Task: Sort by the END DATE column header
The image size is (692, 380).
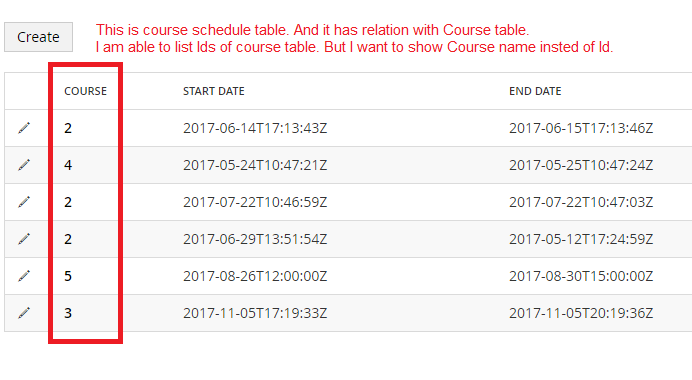Action: pyautogui.click(x=535, y=91)
